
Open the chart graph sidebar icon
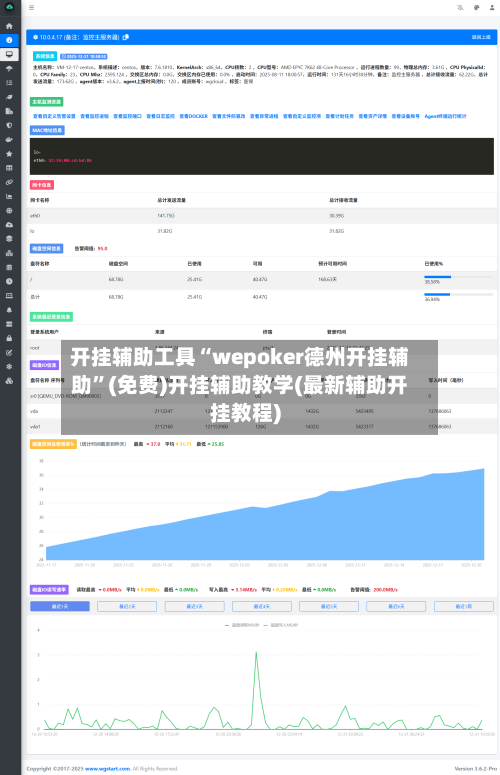click(9, 196)
